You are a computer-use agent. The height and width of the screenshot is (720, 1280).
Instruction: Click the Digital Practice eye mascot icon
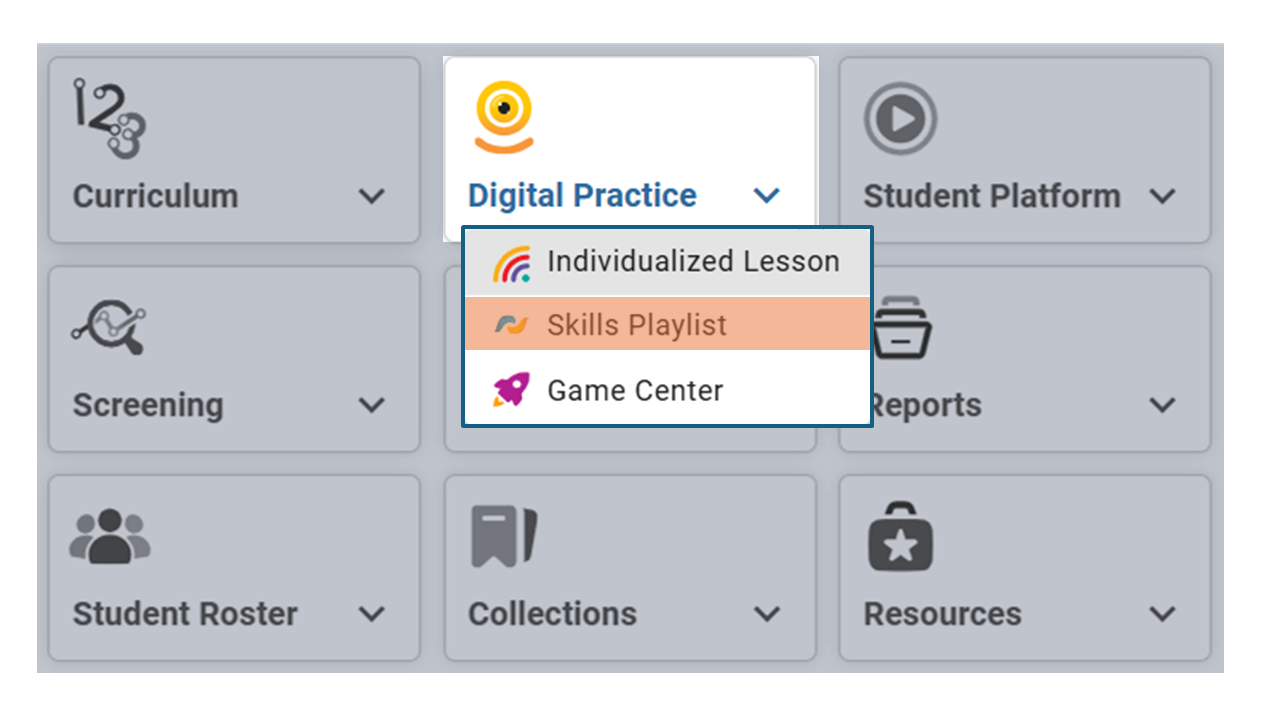tap(503, 118)
